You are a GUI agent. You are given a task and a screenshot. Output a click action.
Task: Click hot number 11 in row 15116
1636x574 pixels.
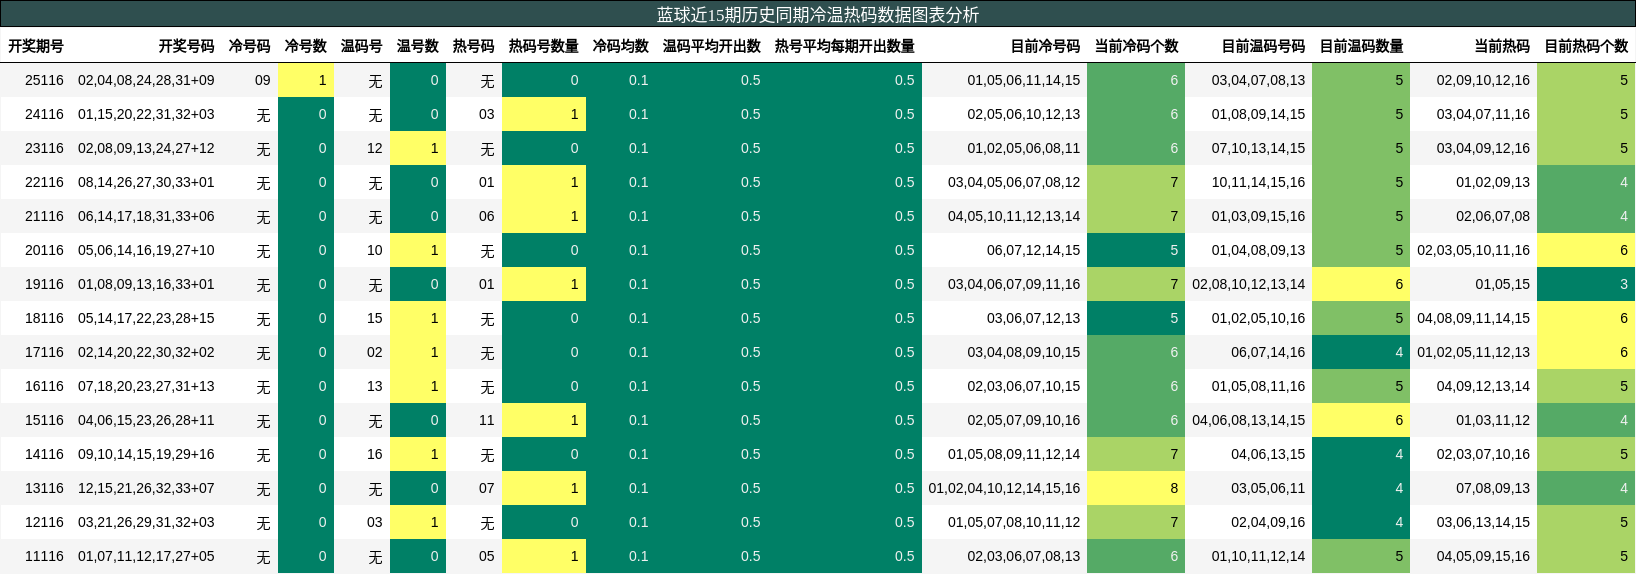point(486,420)
